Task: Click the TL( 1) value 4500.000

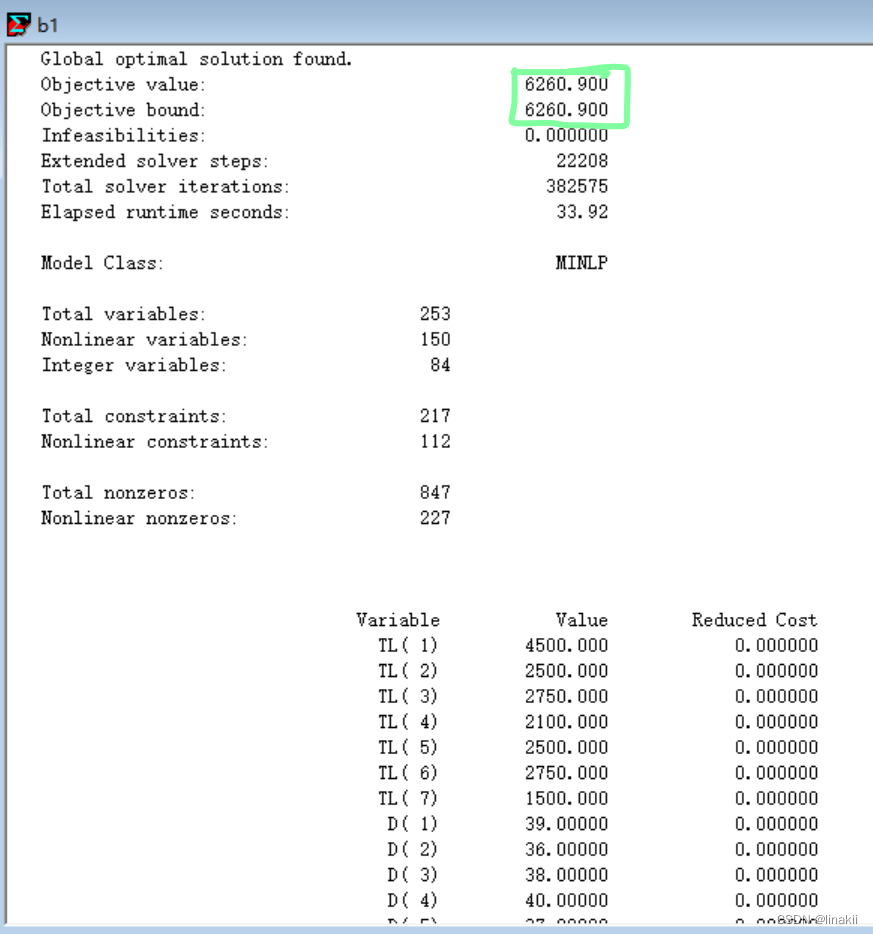Action: (566, 646)
